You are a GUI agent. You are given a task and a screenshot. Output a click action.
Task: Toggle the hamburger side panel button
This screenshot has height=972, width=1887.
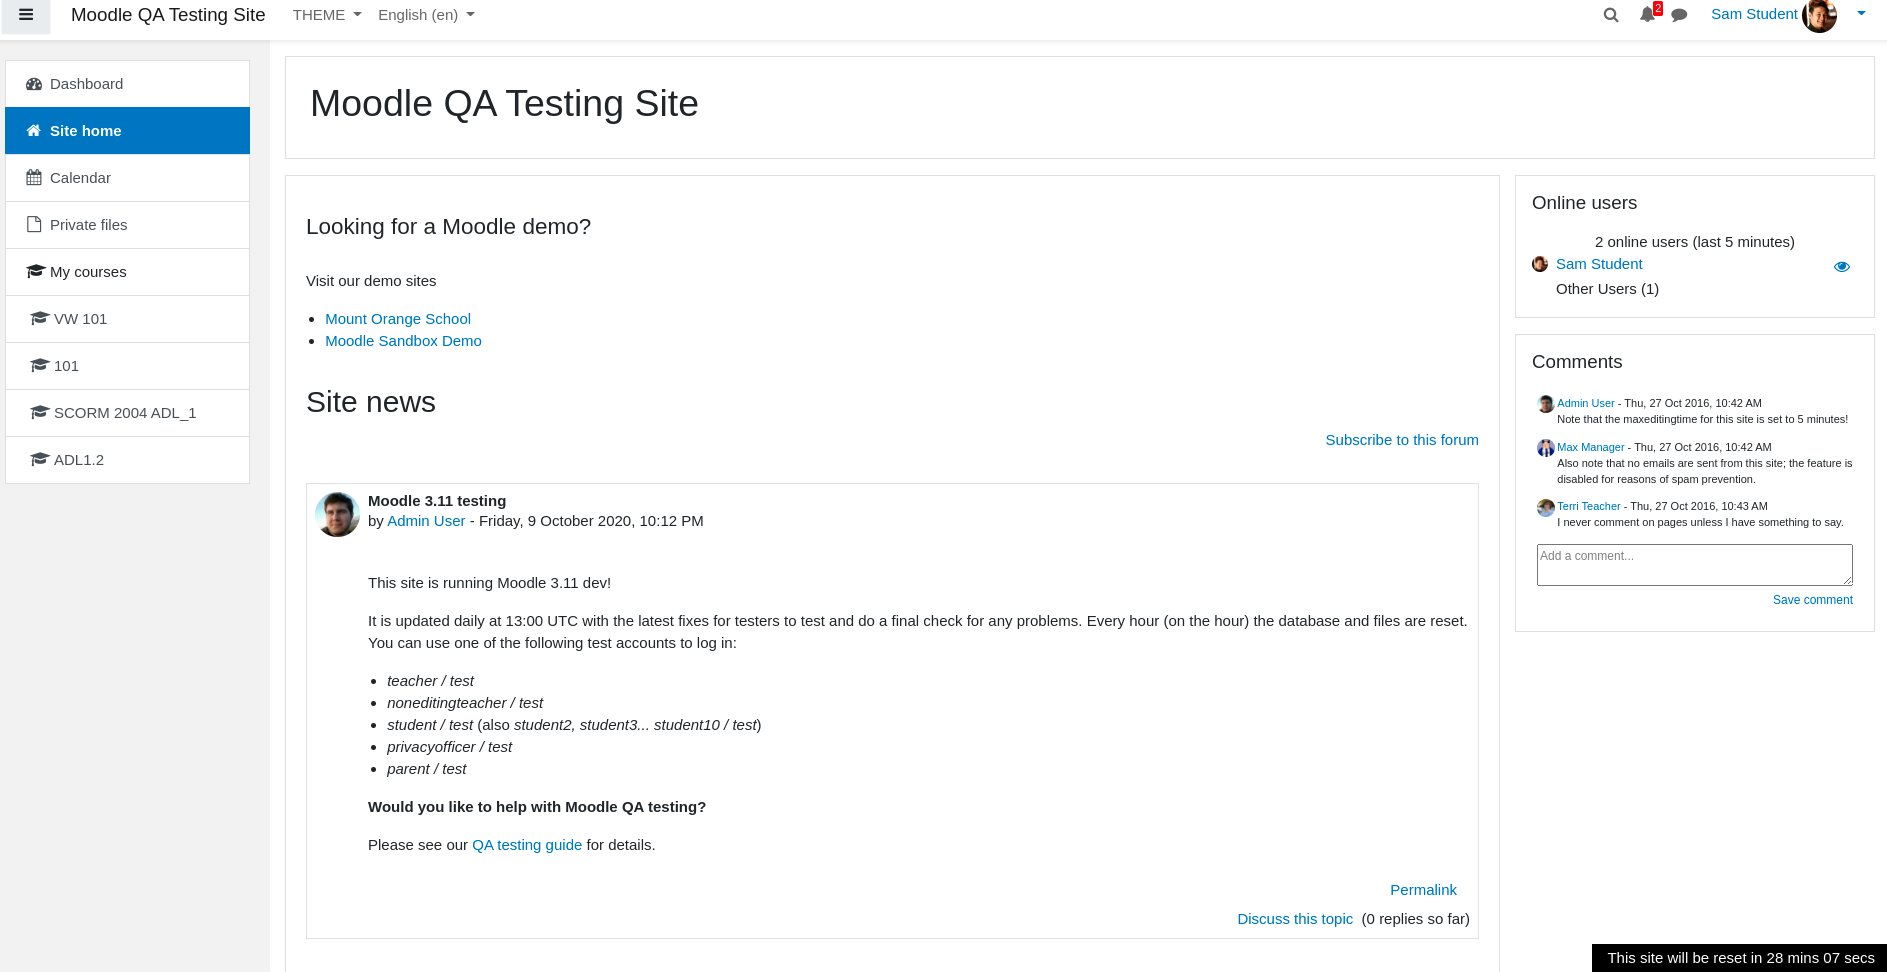[26, 15]
